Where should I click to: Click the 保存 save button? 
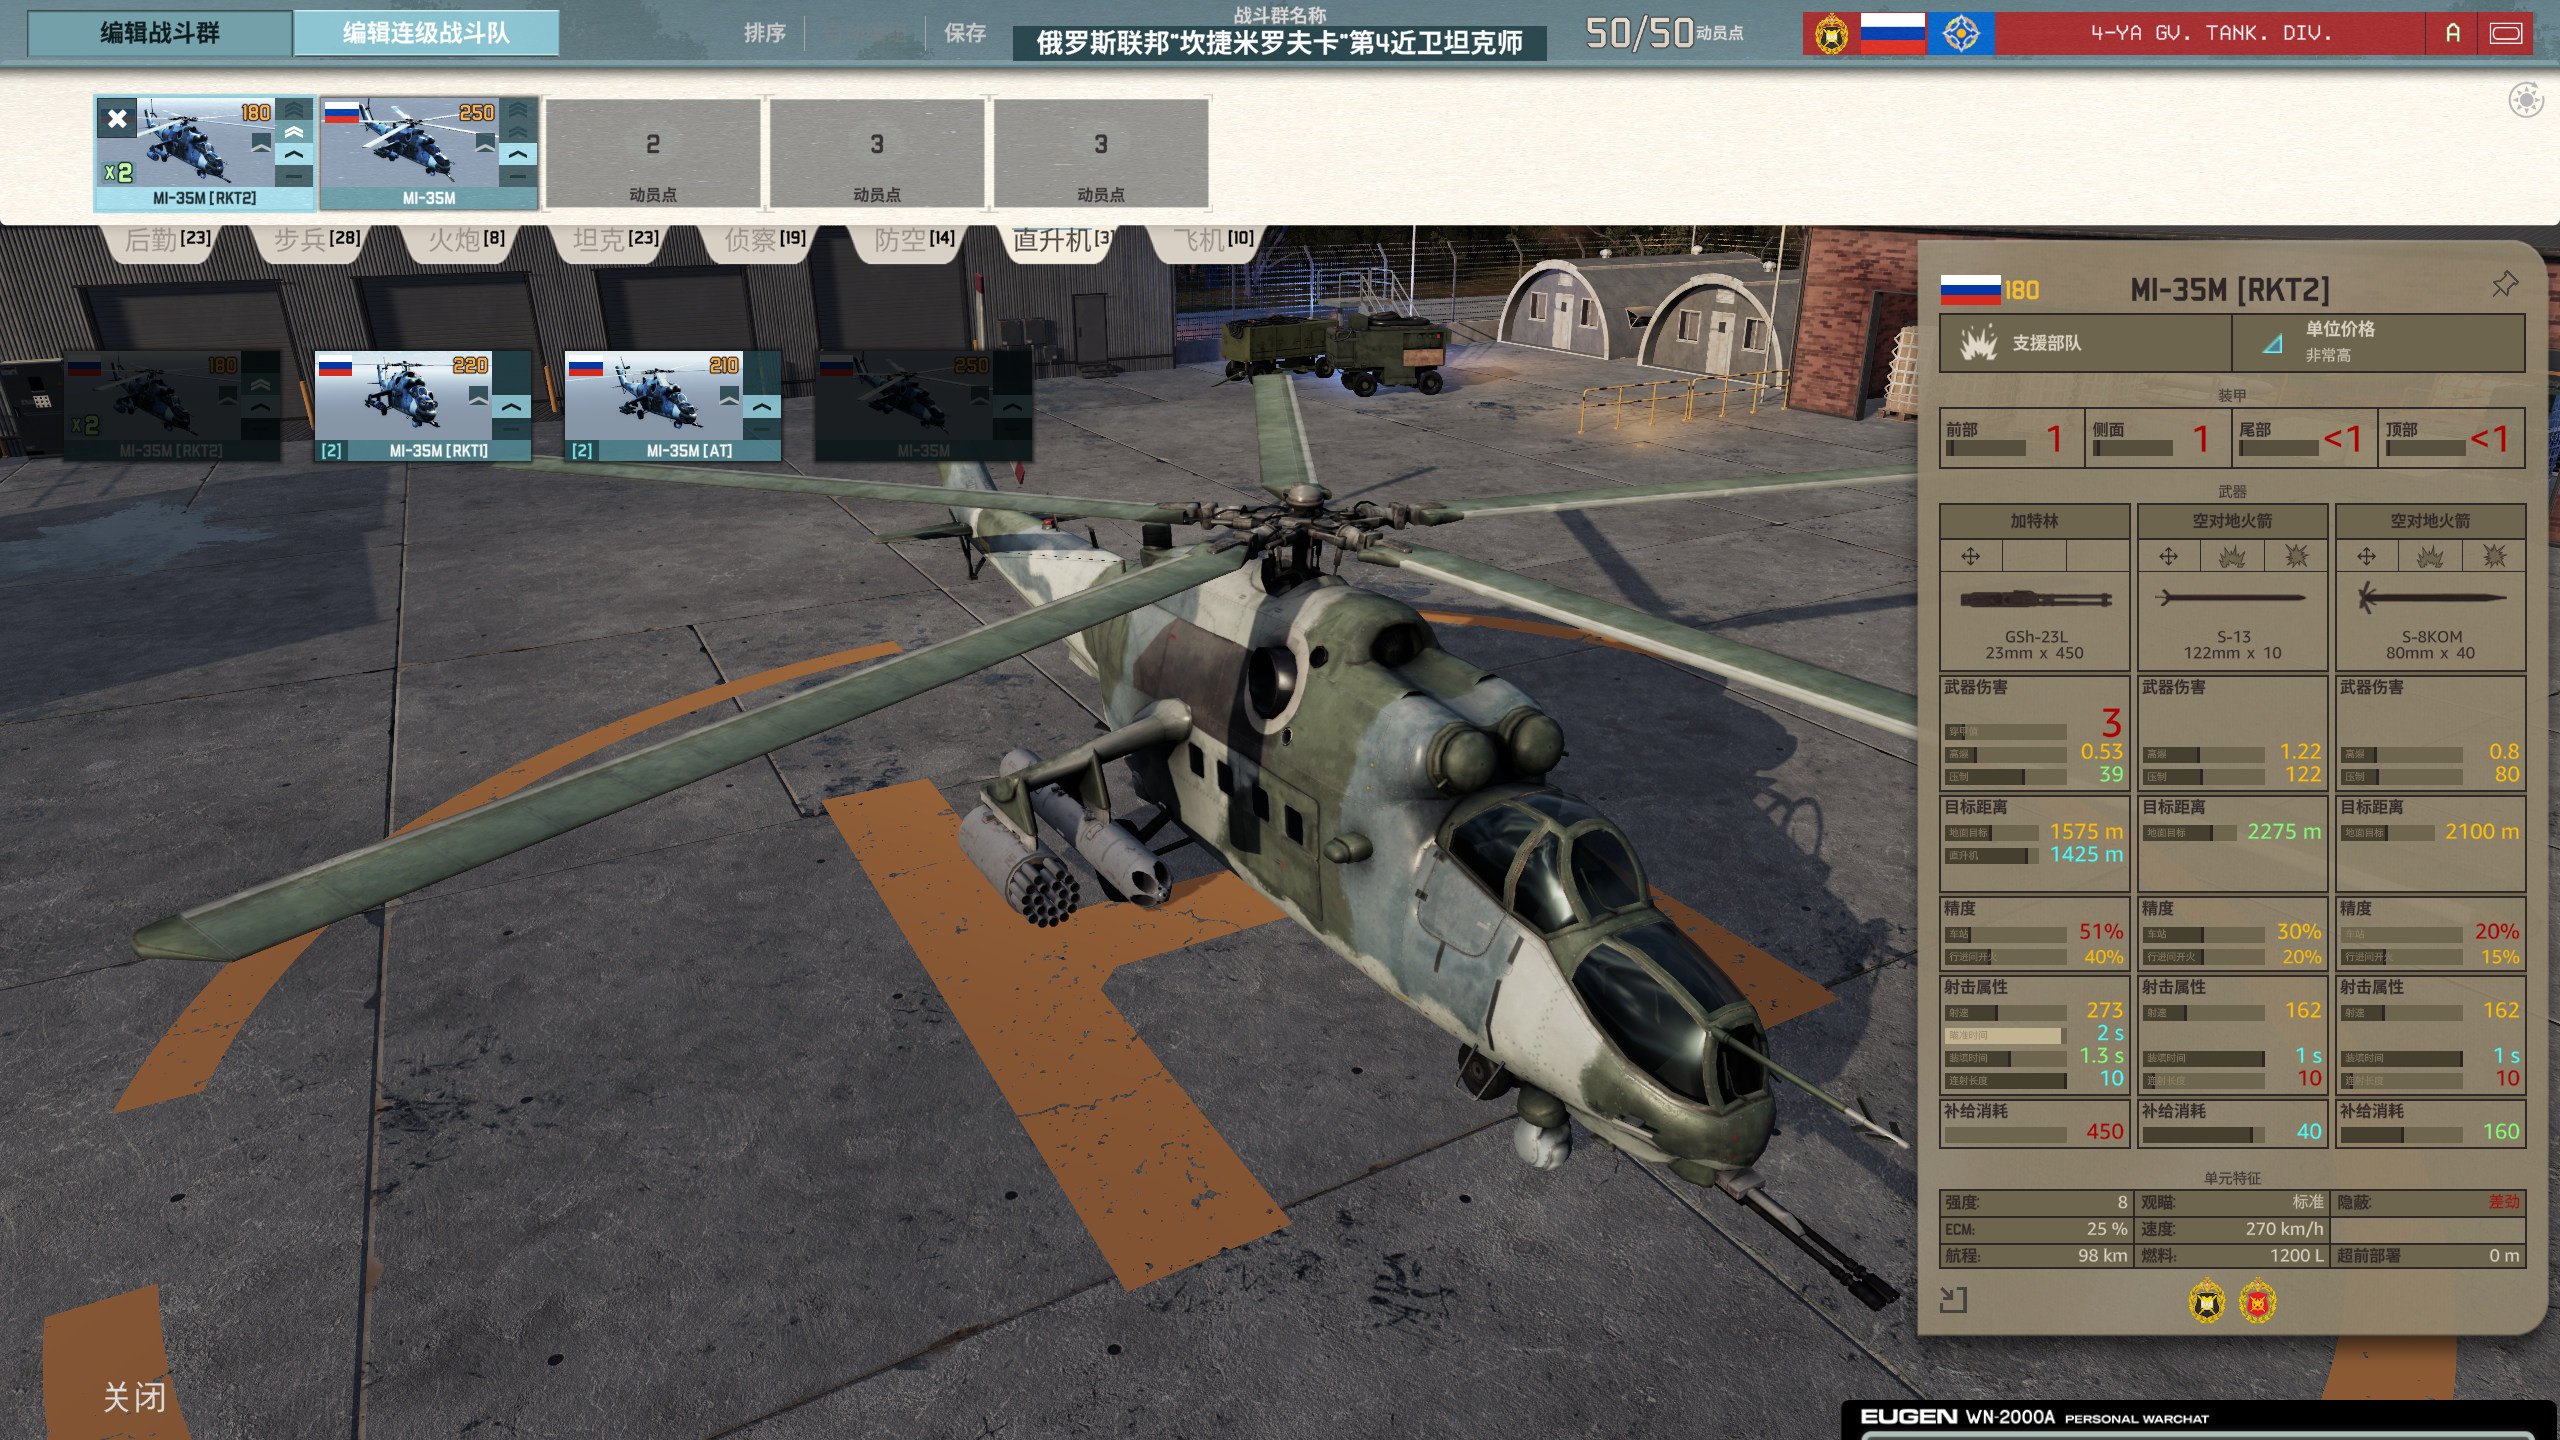click(965, 34)
